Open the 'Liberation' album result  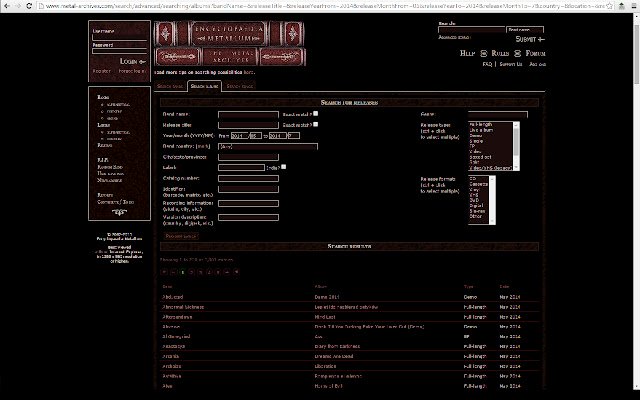tap(325, 366)
